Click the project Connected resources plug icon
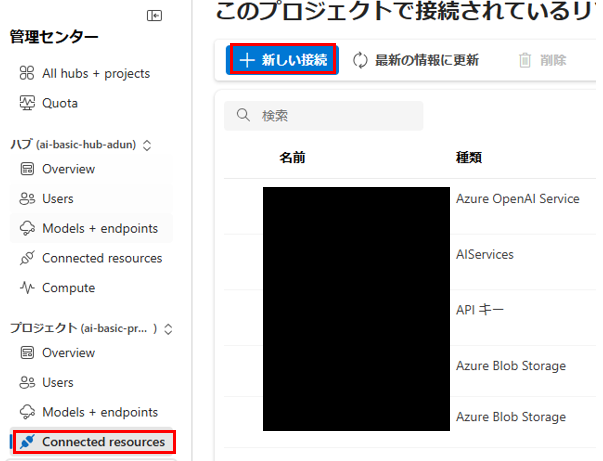The height and width of the screenshot is (461, 603). point(27,441)
